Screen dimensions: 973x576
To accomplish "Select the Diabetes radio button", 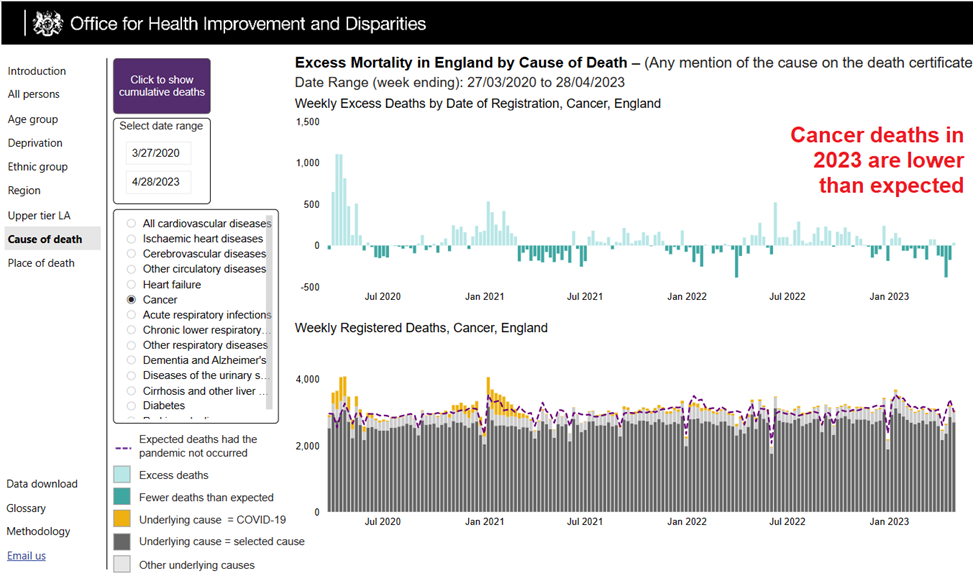I will [x=131, y=406].
